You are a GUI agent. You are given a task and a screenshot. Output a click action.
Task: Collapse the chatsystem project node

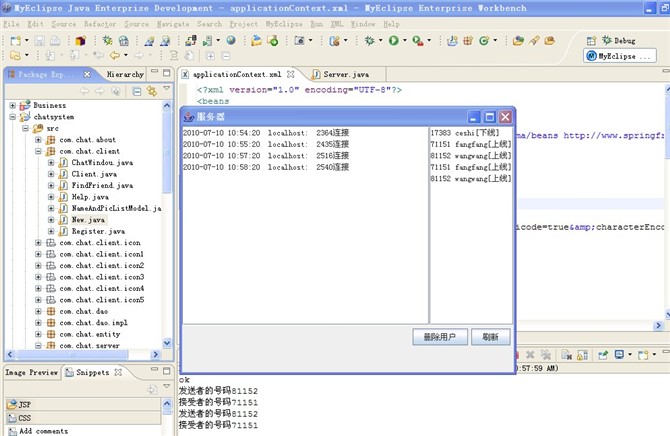pyautogui.click(x=13, y=117)
